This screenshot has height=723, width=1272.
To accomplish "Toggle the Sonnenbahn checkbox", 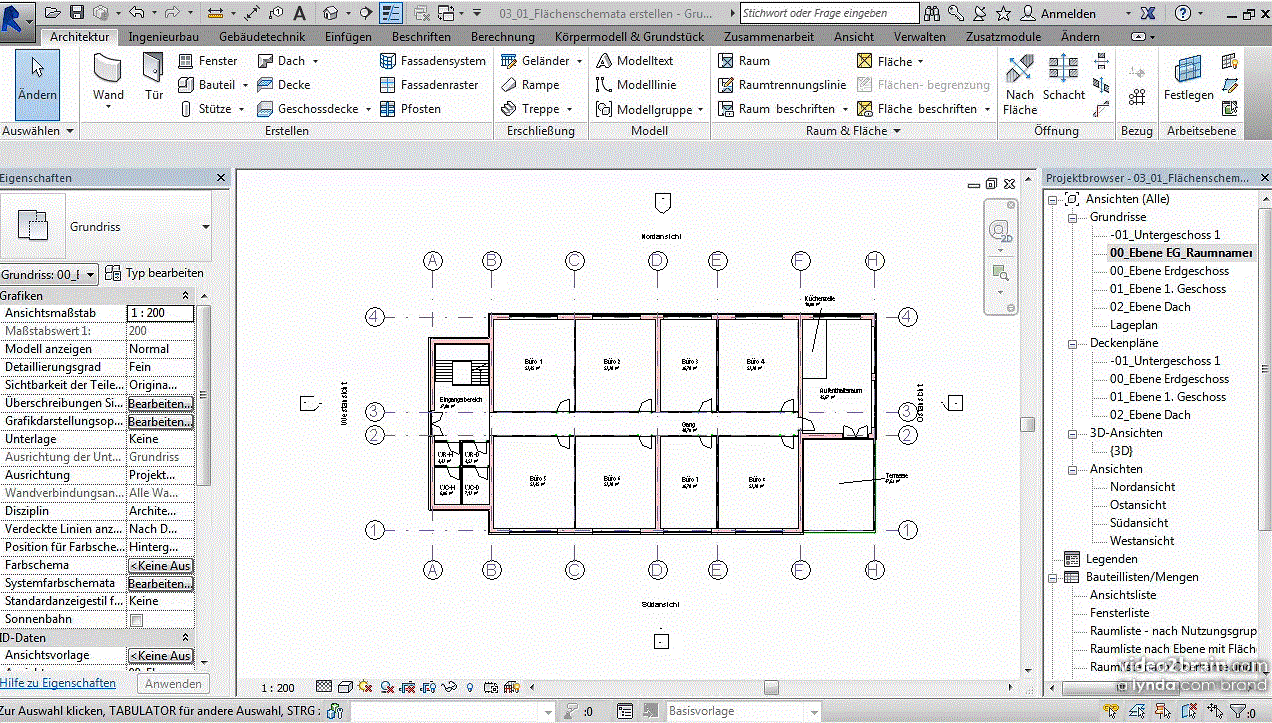I will [x=136, y=620].
